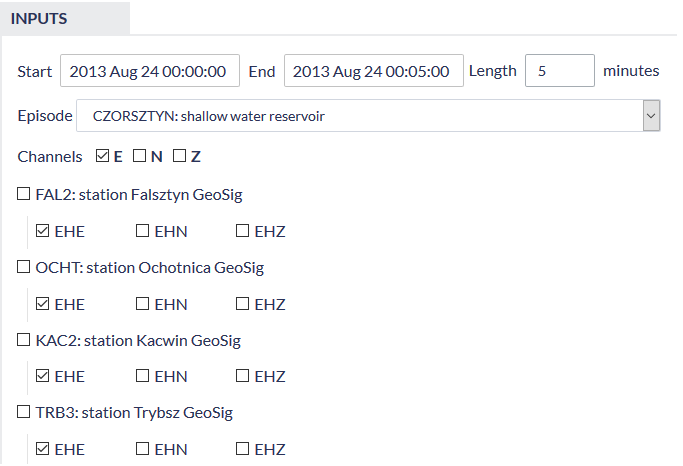This screenshot has height=466, width=683.
Task: Click 'KAC2: station Kacwin GeoSig' text
Action: (138, 340)
